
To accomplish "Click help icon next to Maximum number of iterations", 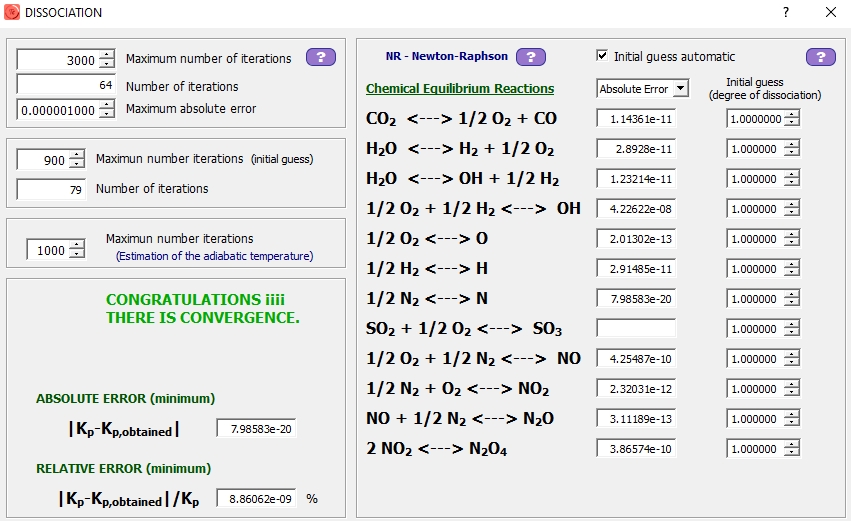I will [321, 57].
